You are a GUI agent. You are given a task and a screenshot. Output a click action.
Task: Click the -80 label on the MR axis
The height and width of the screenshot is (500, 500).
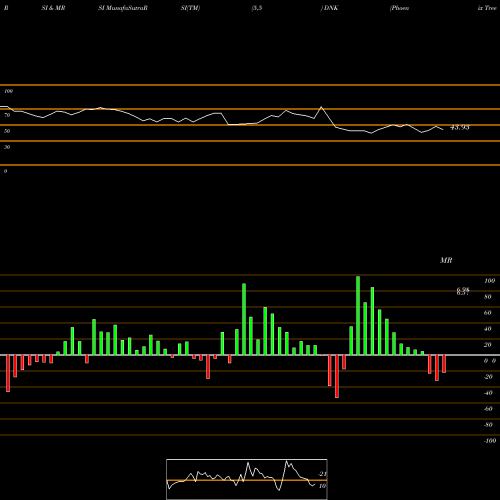click(488, 425)
